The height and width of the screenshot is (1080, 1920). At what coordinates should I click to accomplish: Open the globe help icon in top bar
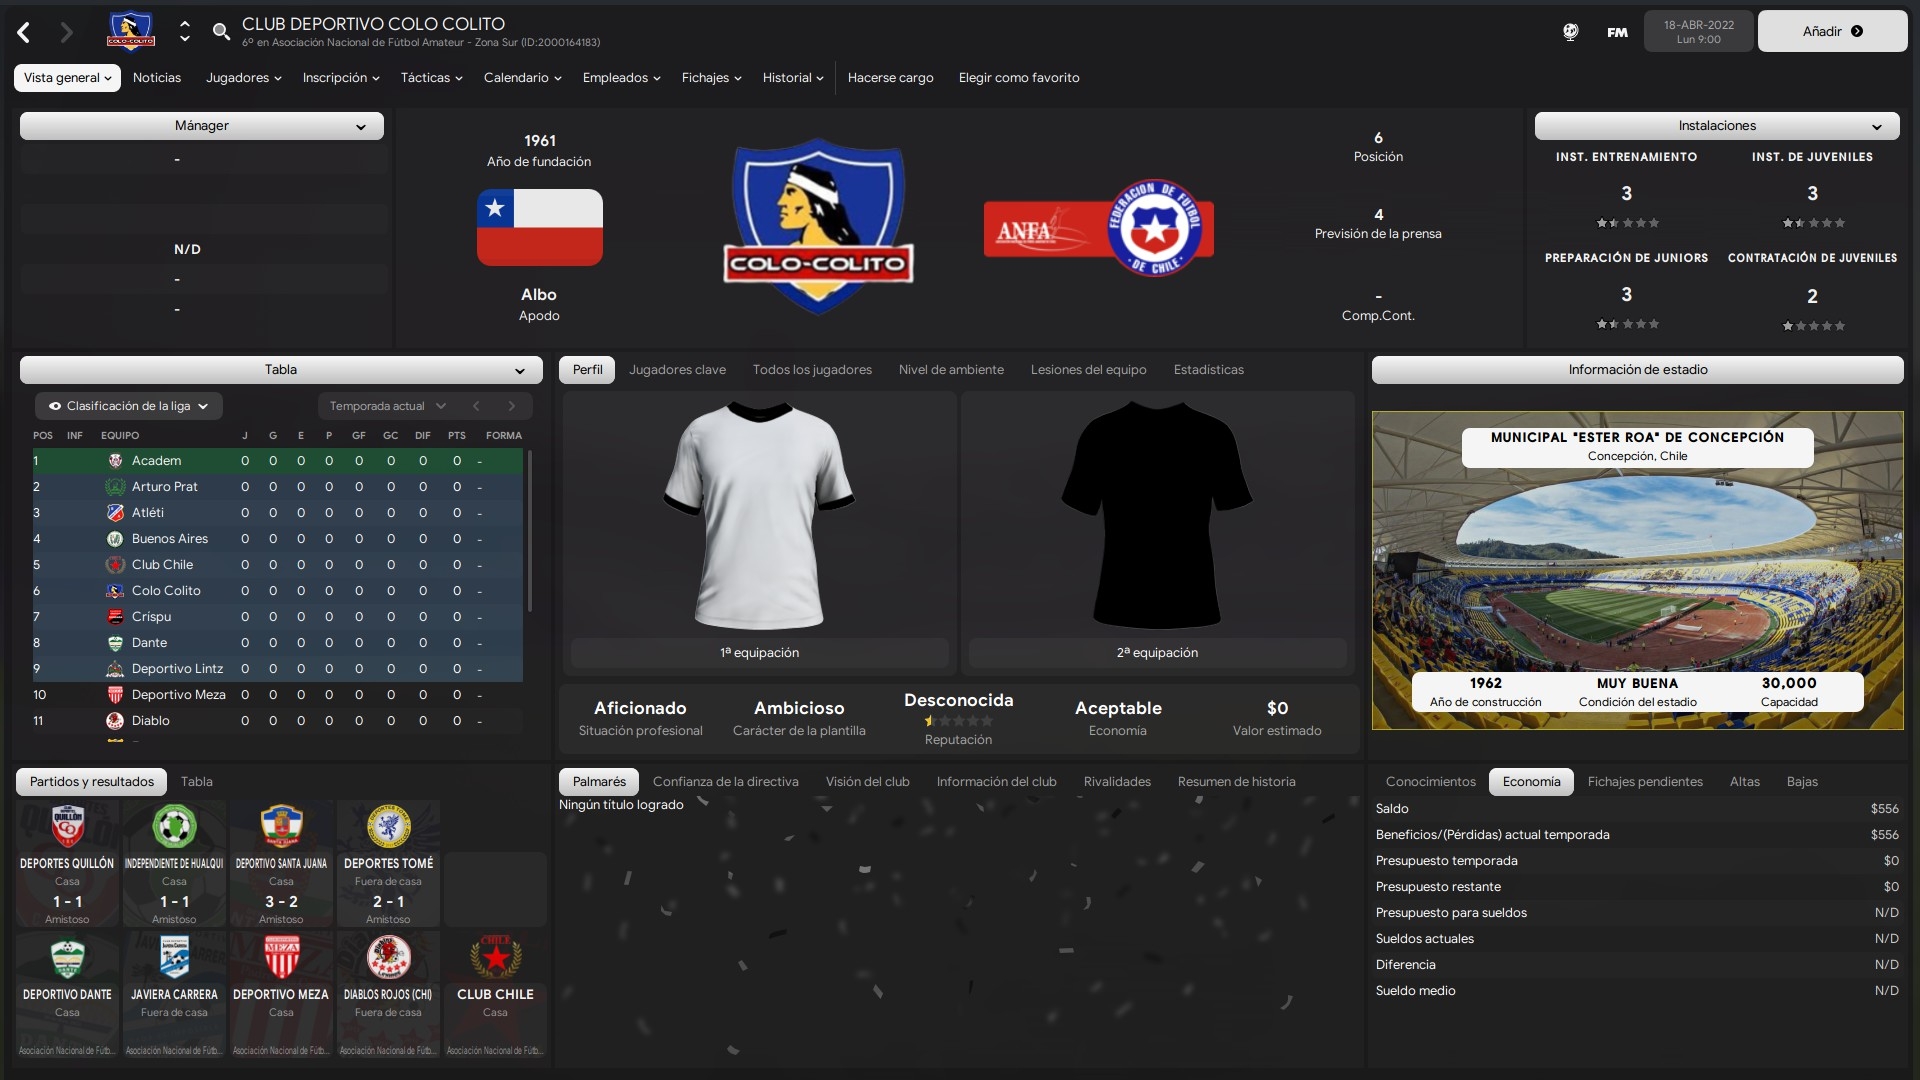1570,32
